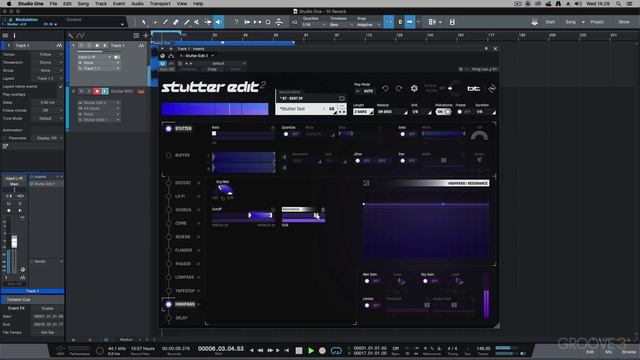The height and width of the screenshot is (360, 640).
Task: Select the Mute tool
Action: tap(197, 22)
